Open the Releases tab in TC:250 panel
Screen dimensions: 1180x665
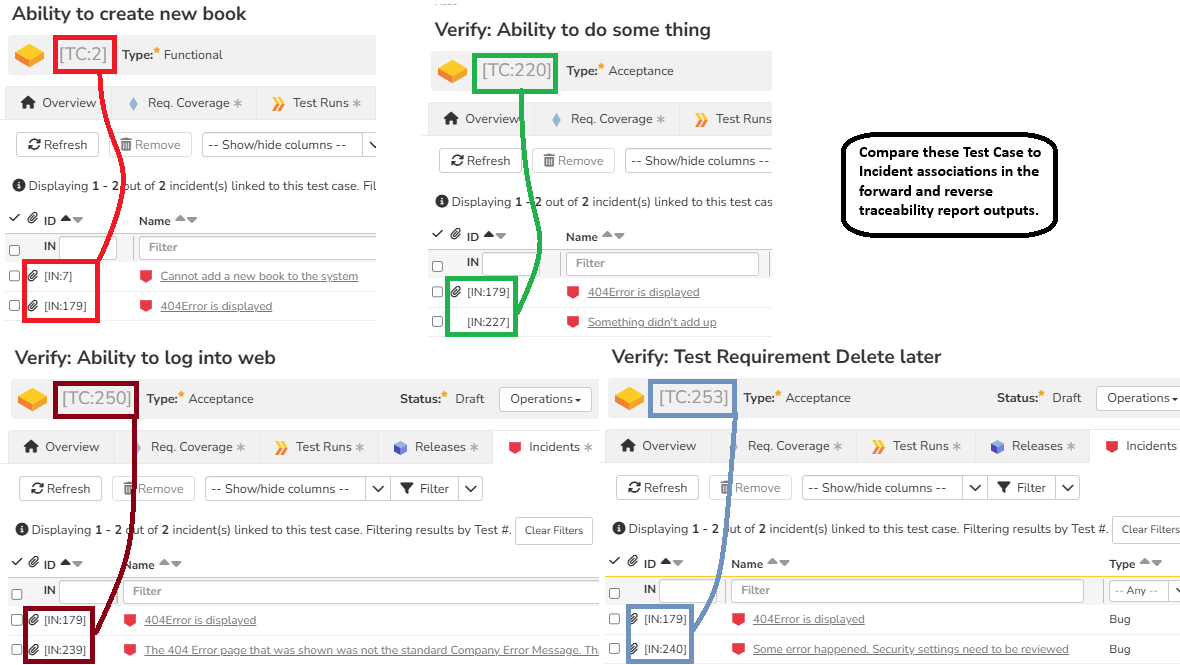tap(435, 447)
